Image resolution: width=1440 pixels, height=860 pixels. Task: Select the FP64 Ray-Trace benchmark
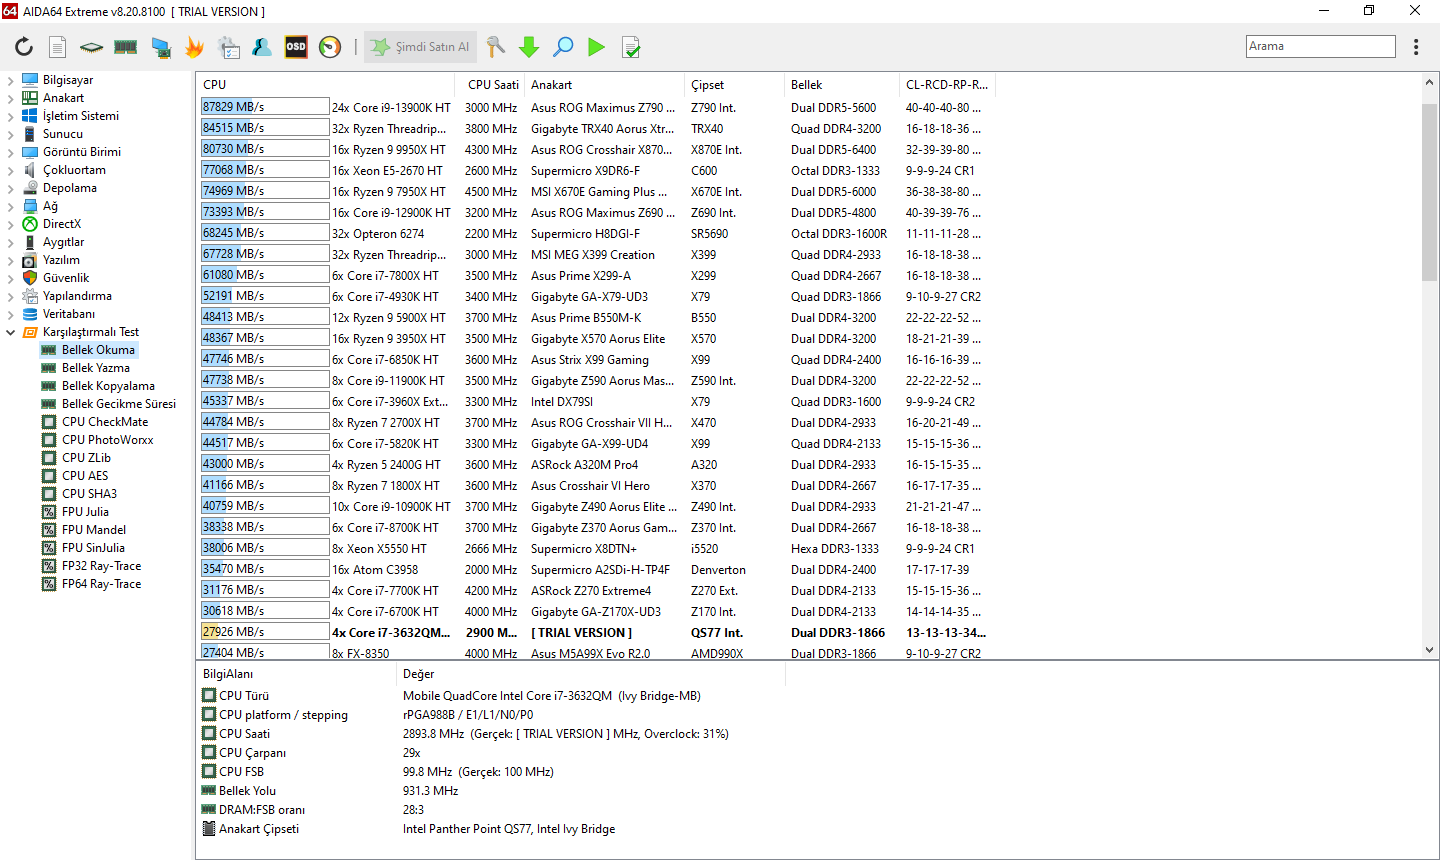[x=101, y=584]
